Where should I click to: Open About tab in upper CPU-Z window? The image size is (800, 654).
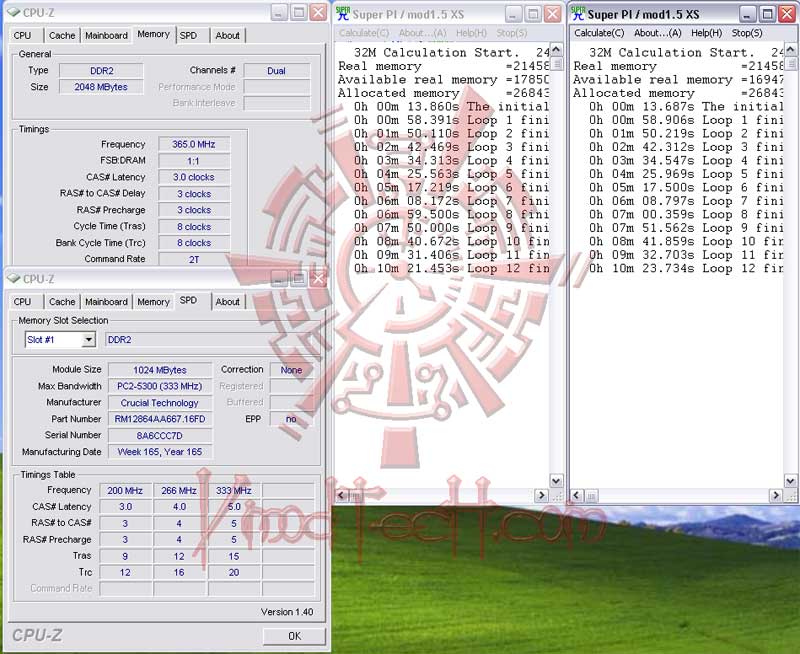pos(227,35)
